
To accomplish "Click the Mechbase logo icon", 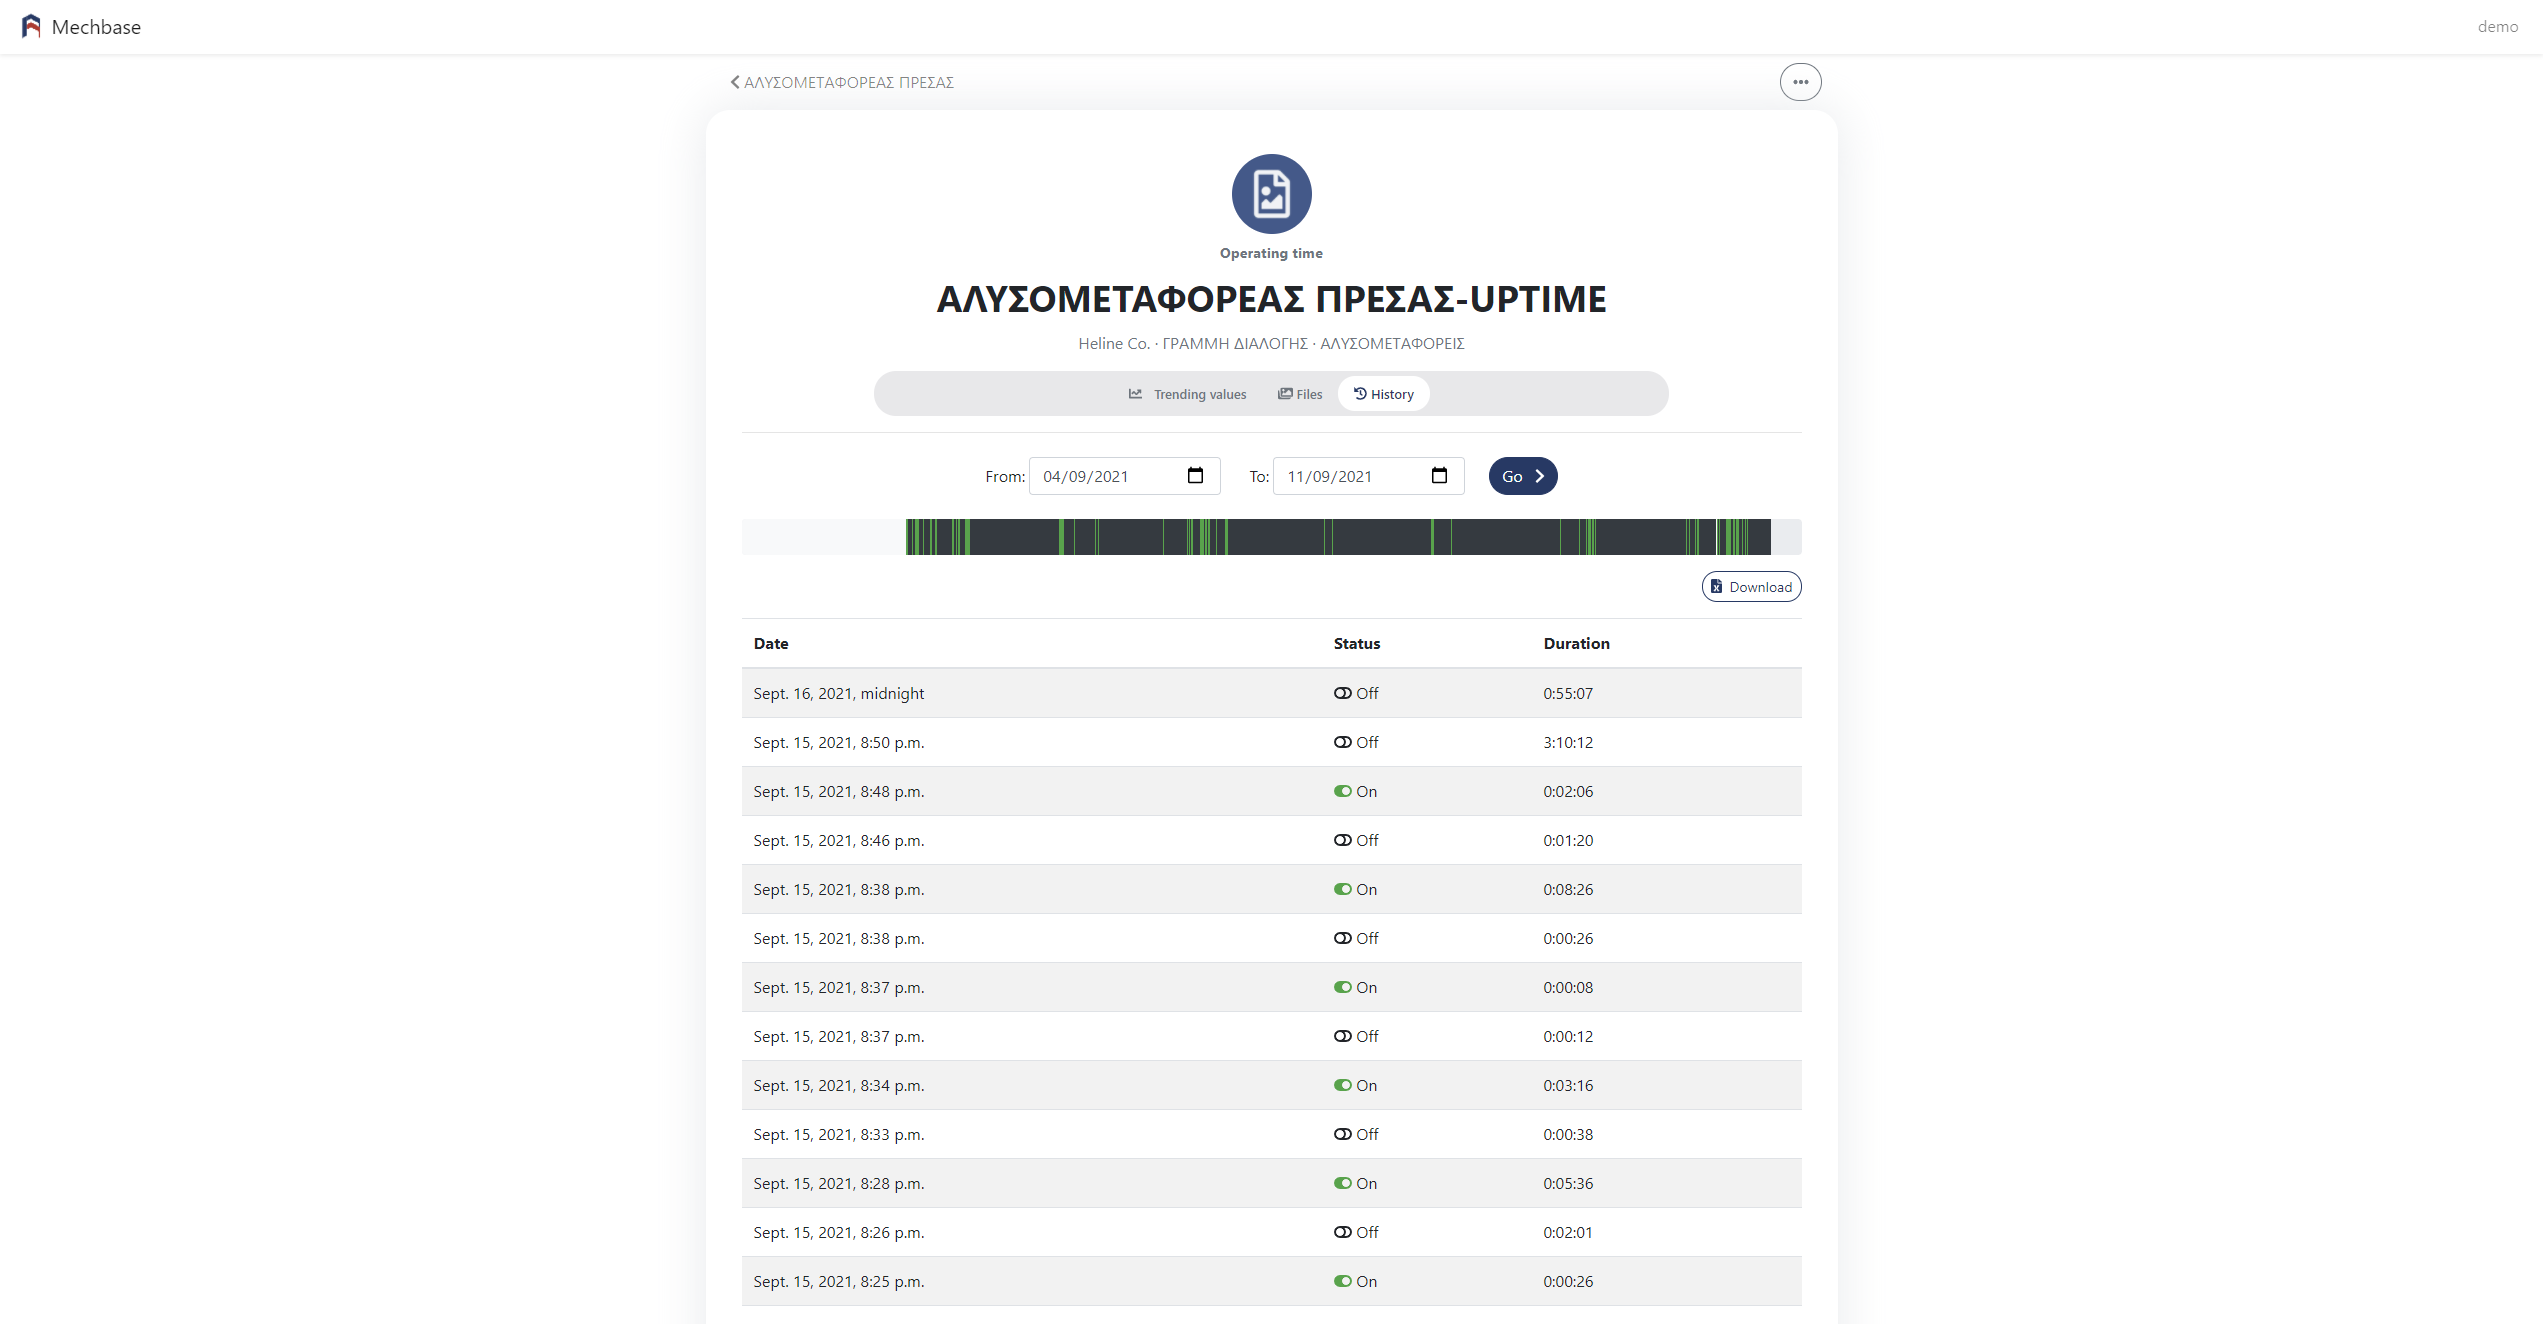I will [31, 27].
